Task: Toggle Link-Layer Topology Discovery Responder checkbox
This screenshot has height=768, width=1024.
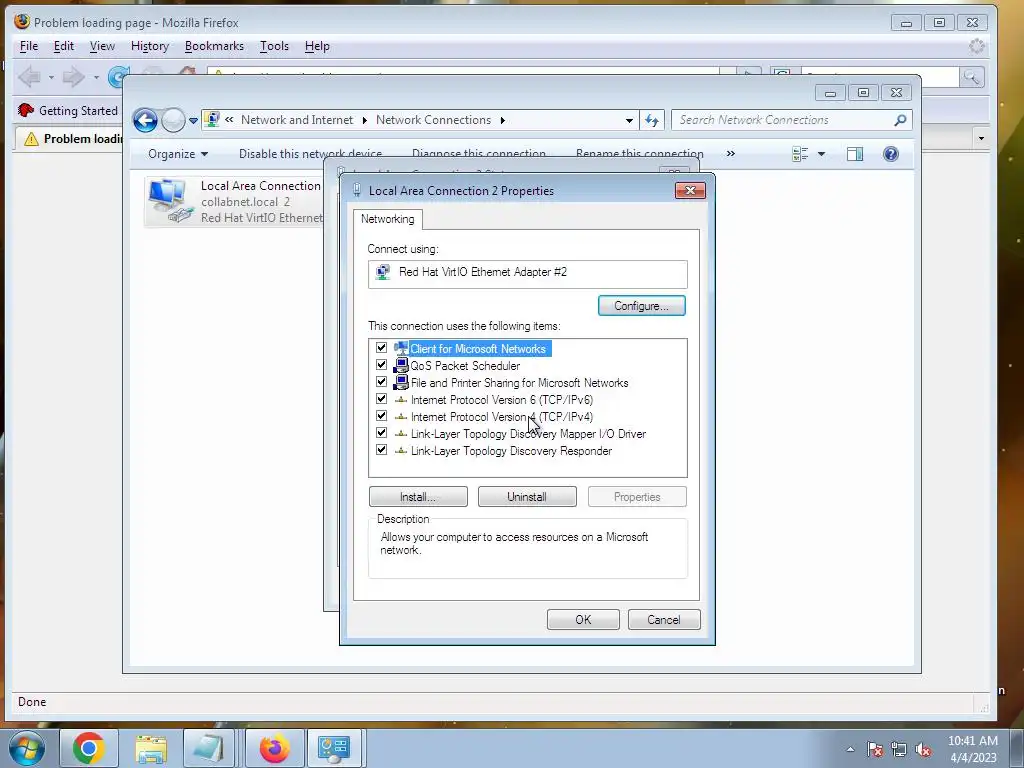Action: [381, 450]
